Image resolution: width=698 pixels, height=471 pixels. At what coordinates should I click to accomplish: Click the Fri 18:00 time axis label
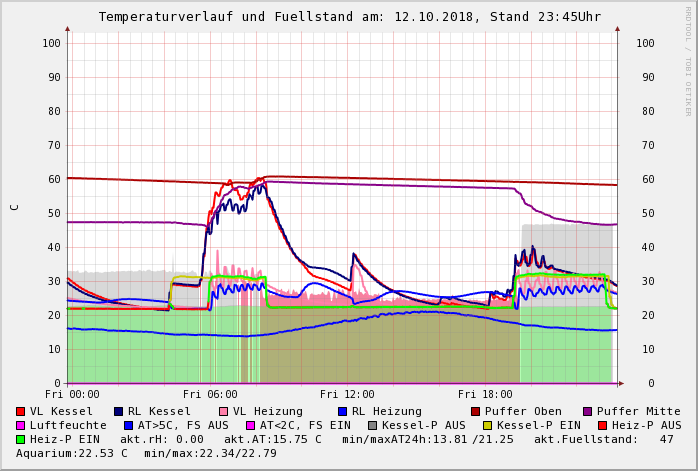[484, 394]
